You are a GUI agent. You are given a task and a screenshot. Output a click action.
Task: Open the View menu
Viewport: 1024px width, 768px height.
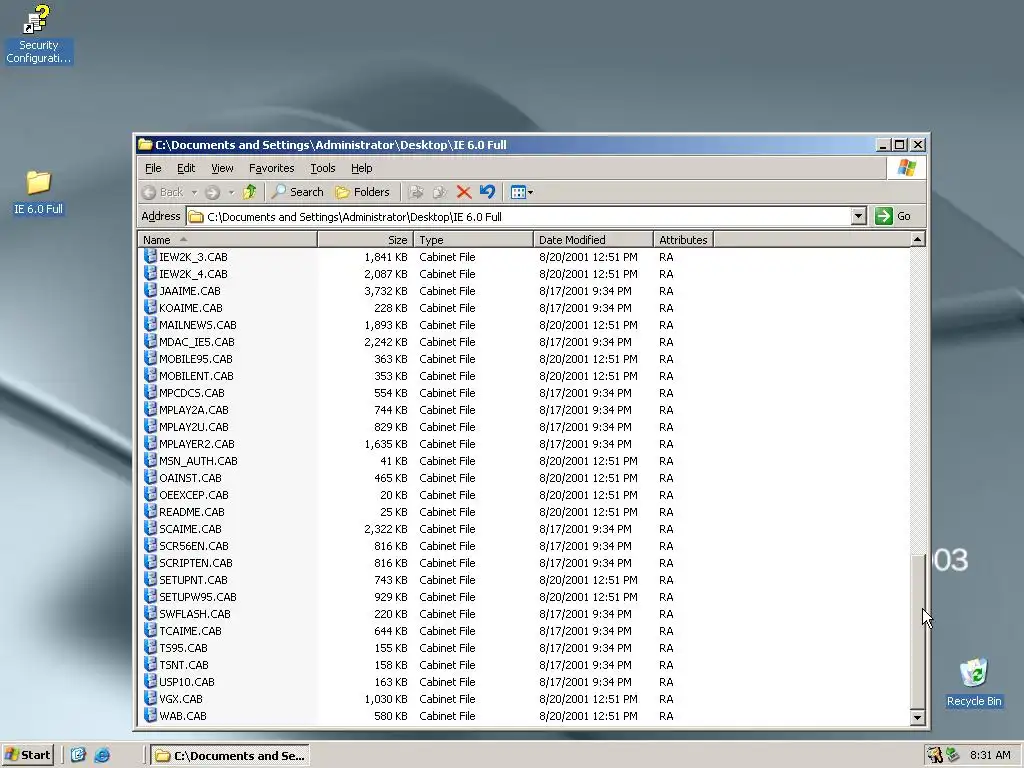tap(222, 168)
